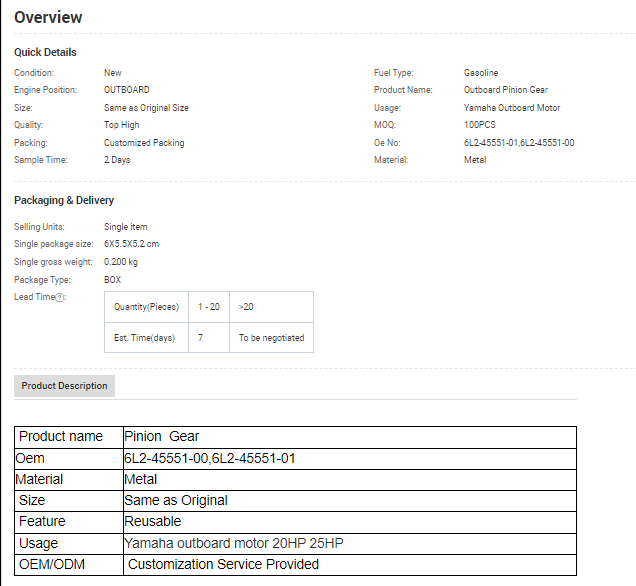Screen dimensions: 636x586
Task: Click the >20 quantity cell
Action: (x=246, y=307)
